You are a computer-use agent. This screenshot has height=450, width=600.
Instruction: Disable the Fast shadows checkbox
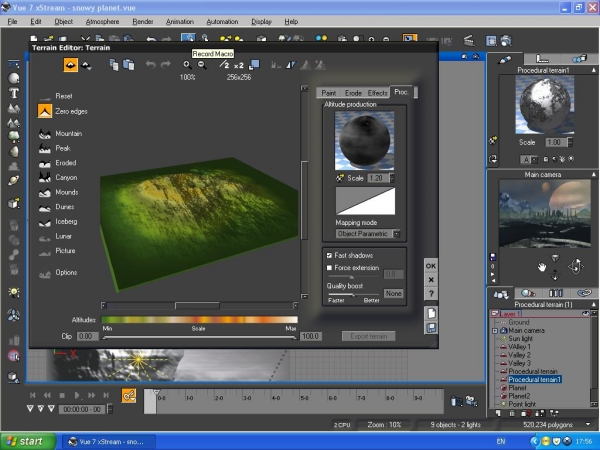coord(329,255)
